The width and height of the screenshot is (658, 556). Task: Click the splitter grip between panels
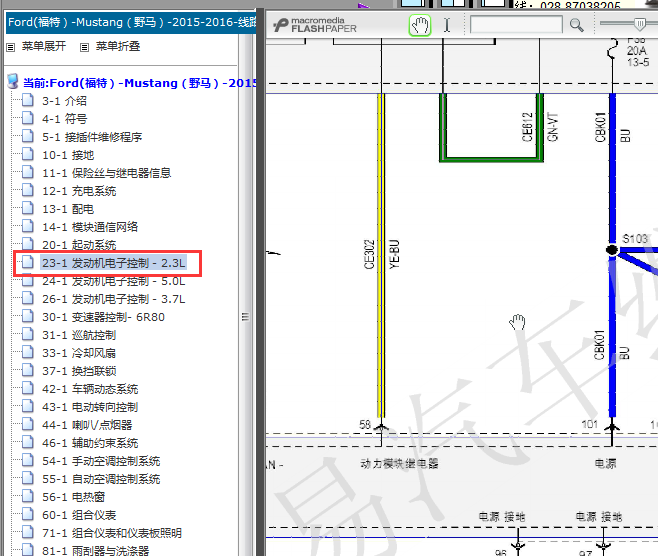[245, 317]
